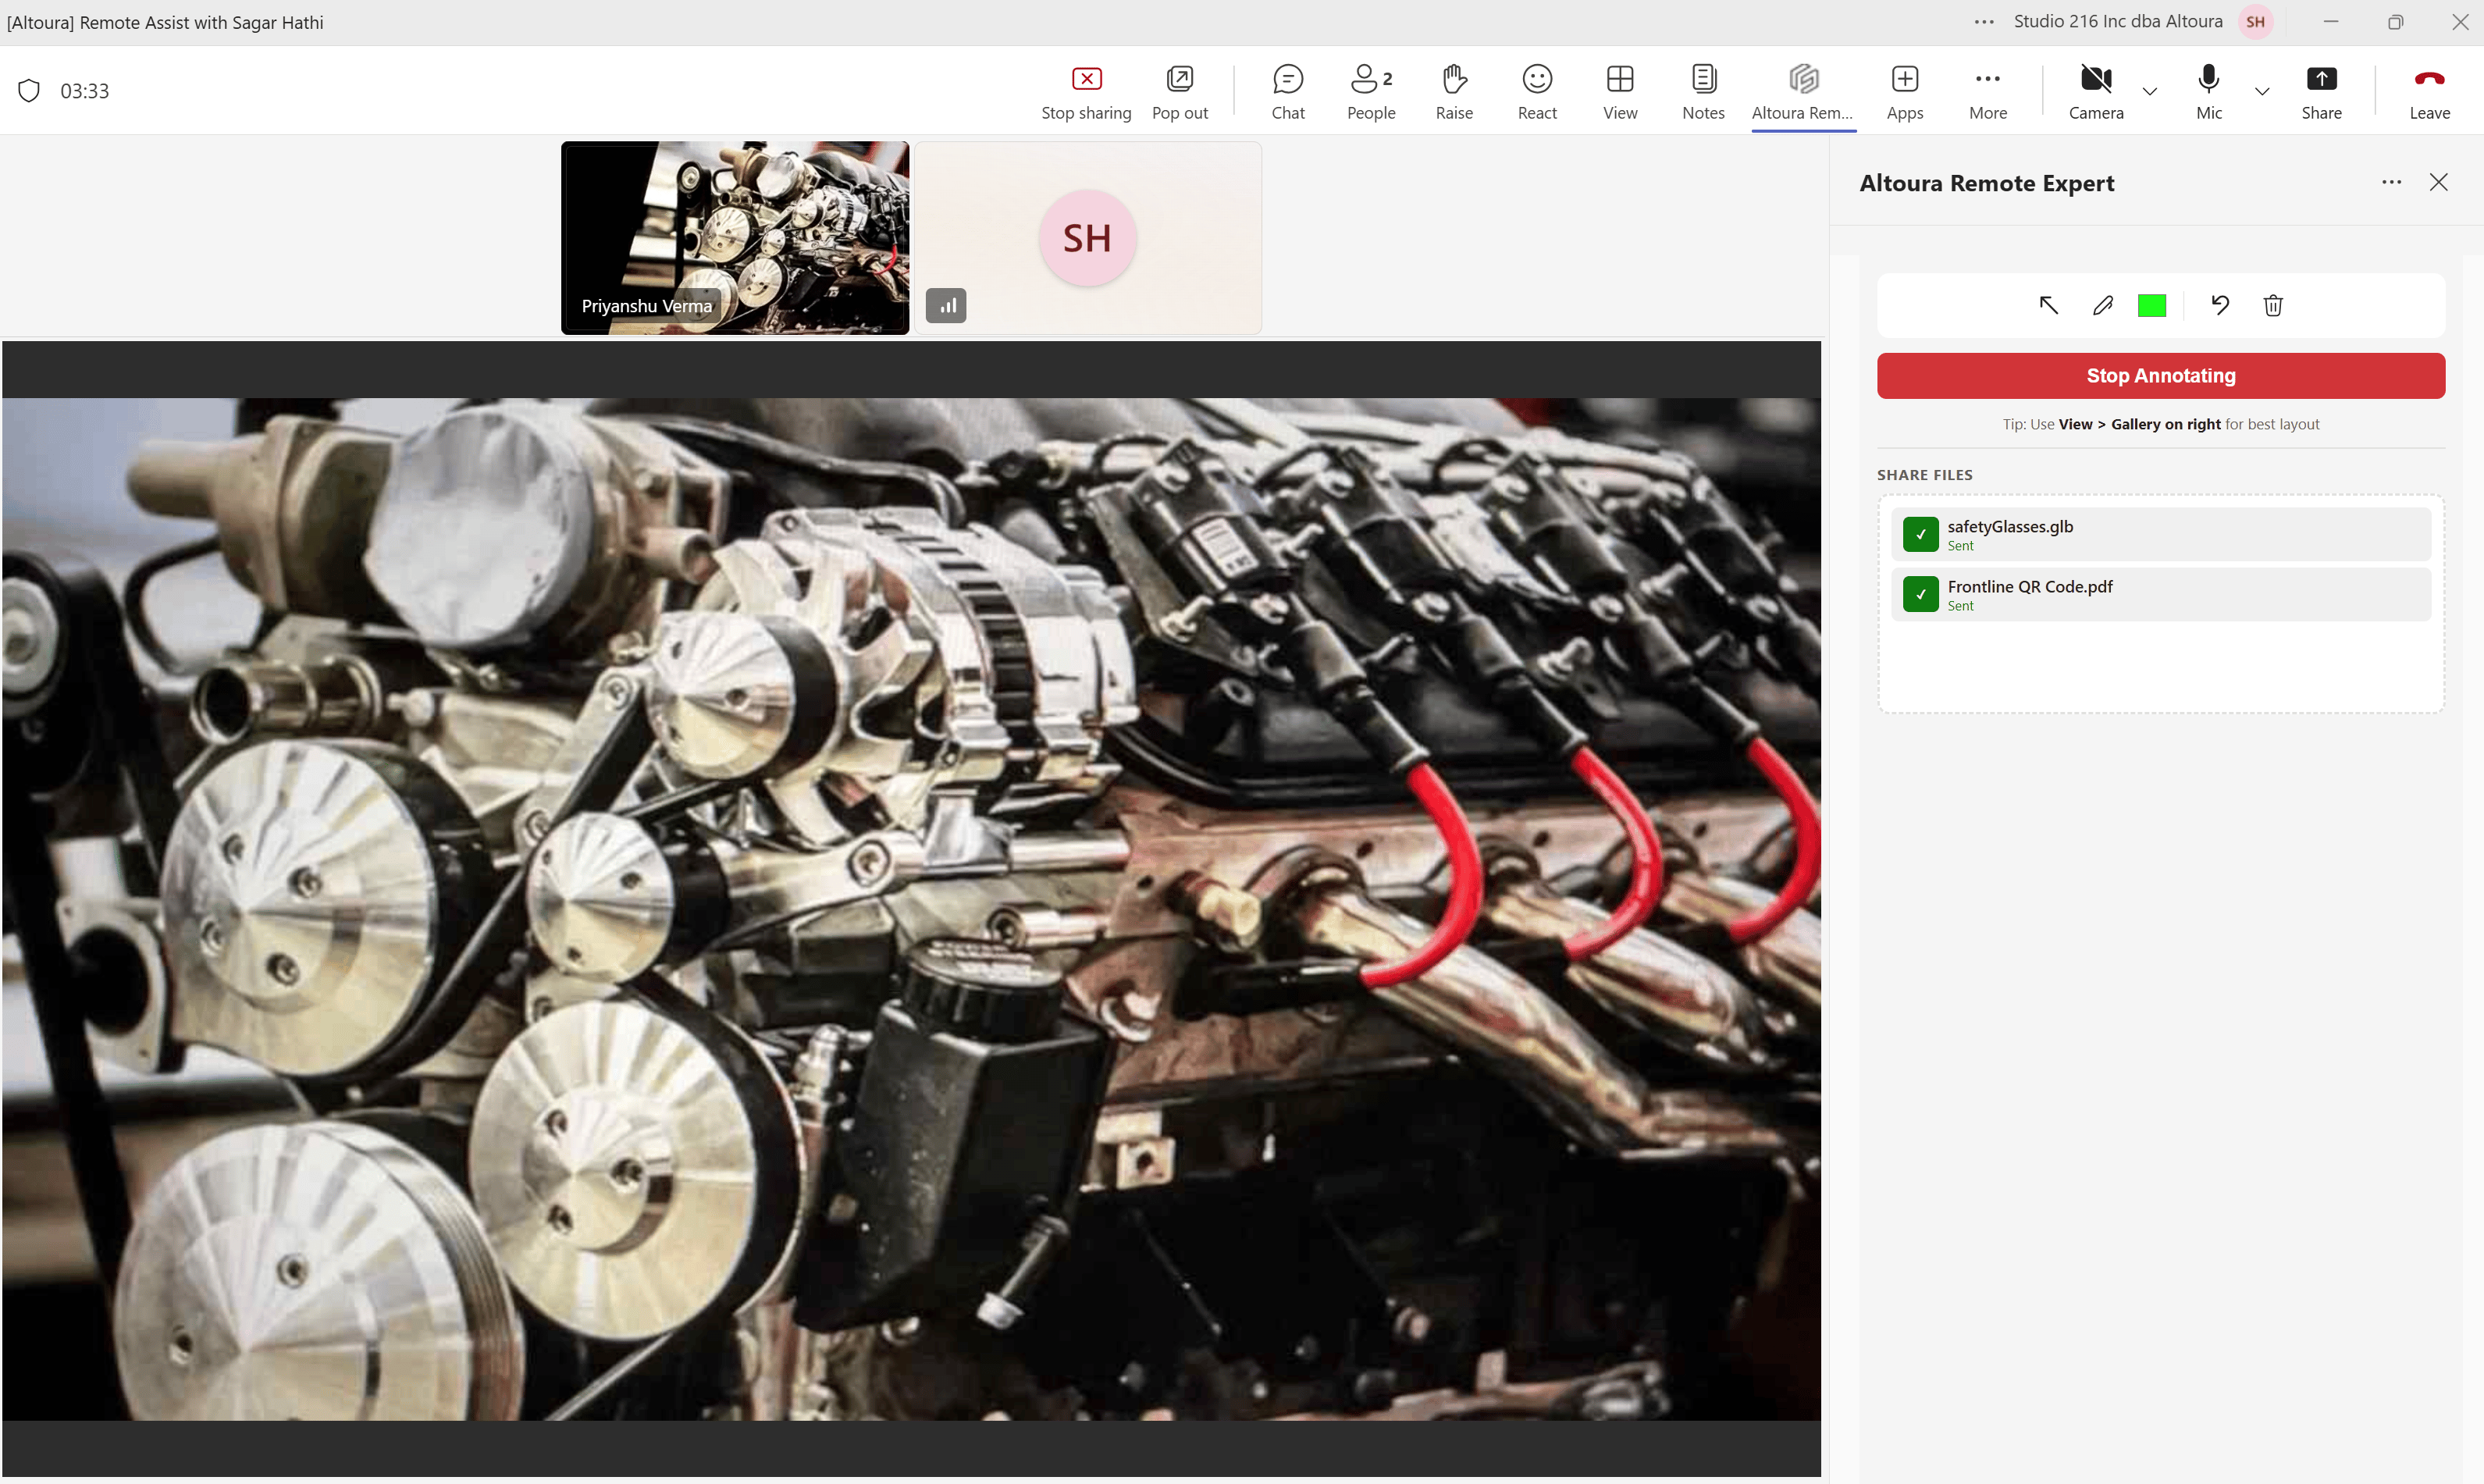
Task: Open the green annotation color swatch
Action: coord(2152,305)
